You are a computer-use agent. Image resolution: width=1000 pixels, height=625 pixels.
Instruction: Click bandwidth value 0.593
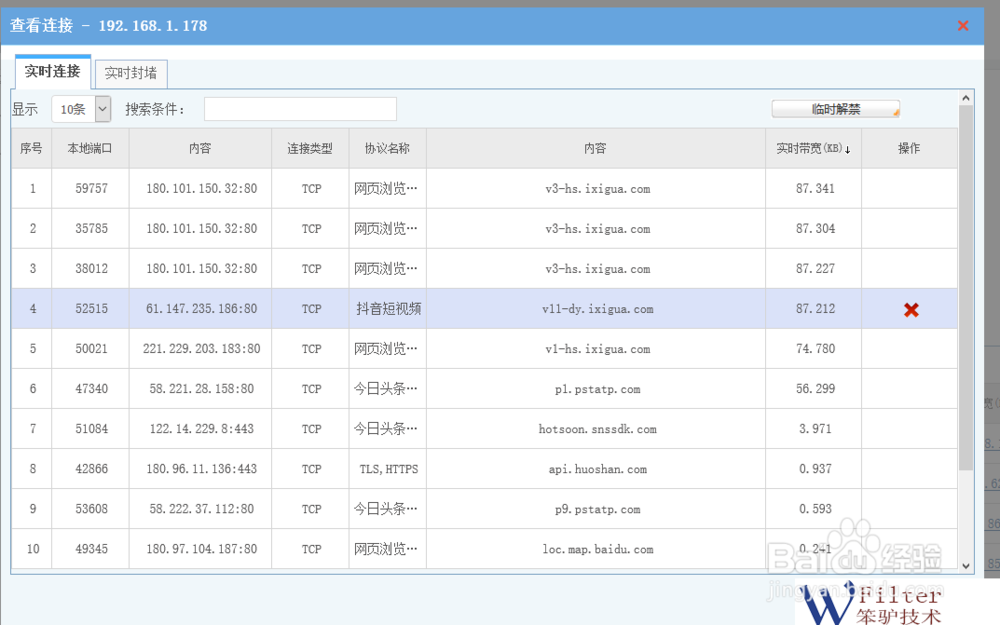coord(814,509)
